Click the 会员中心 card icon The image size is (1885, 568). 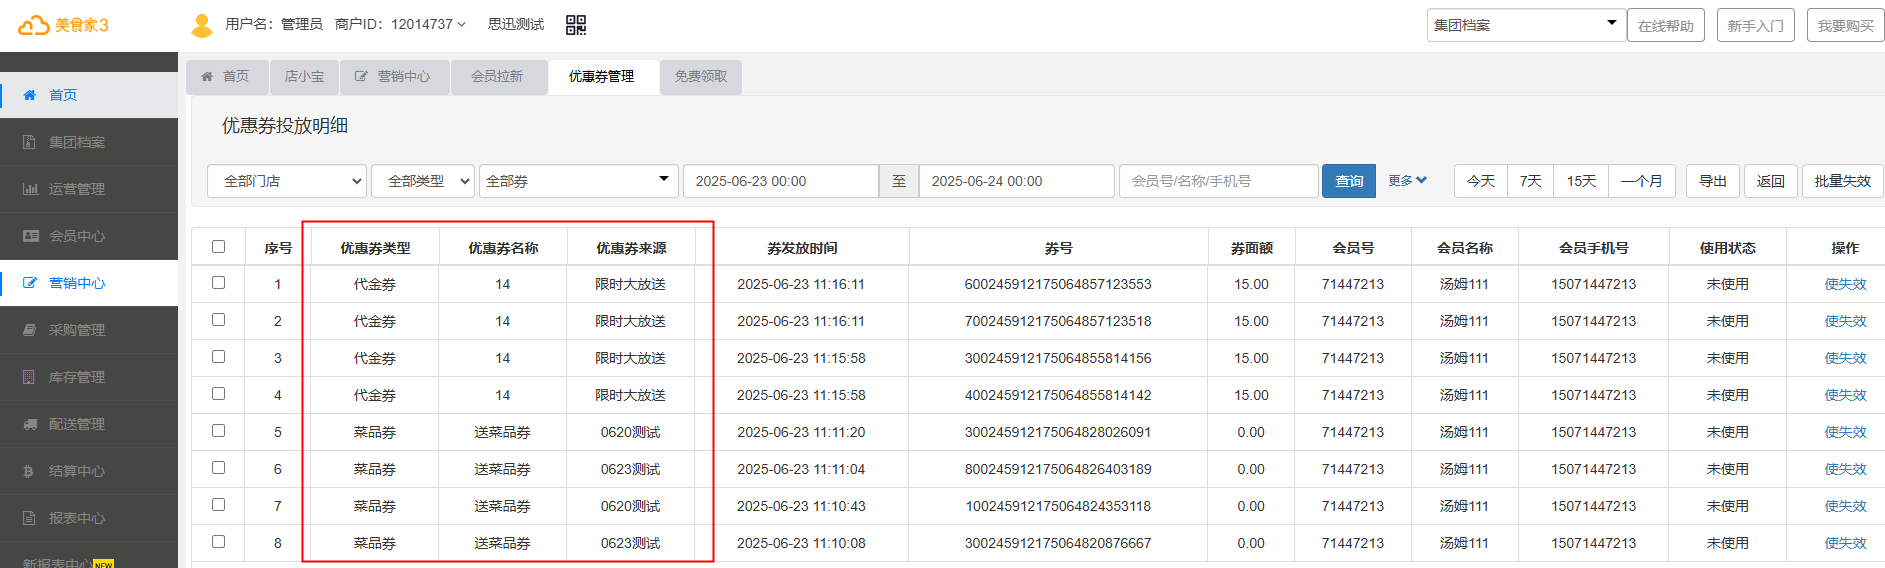tap(30, 236)
